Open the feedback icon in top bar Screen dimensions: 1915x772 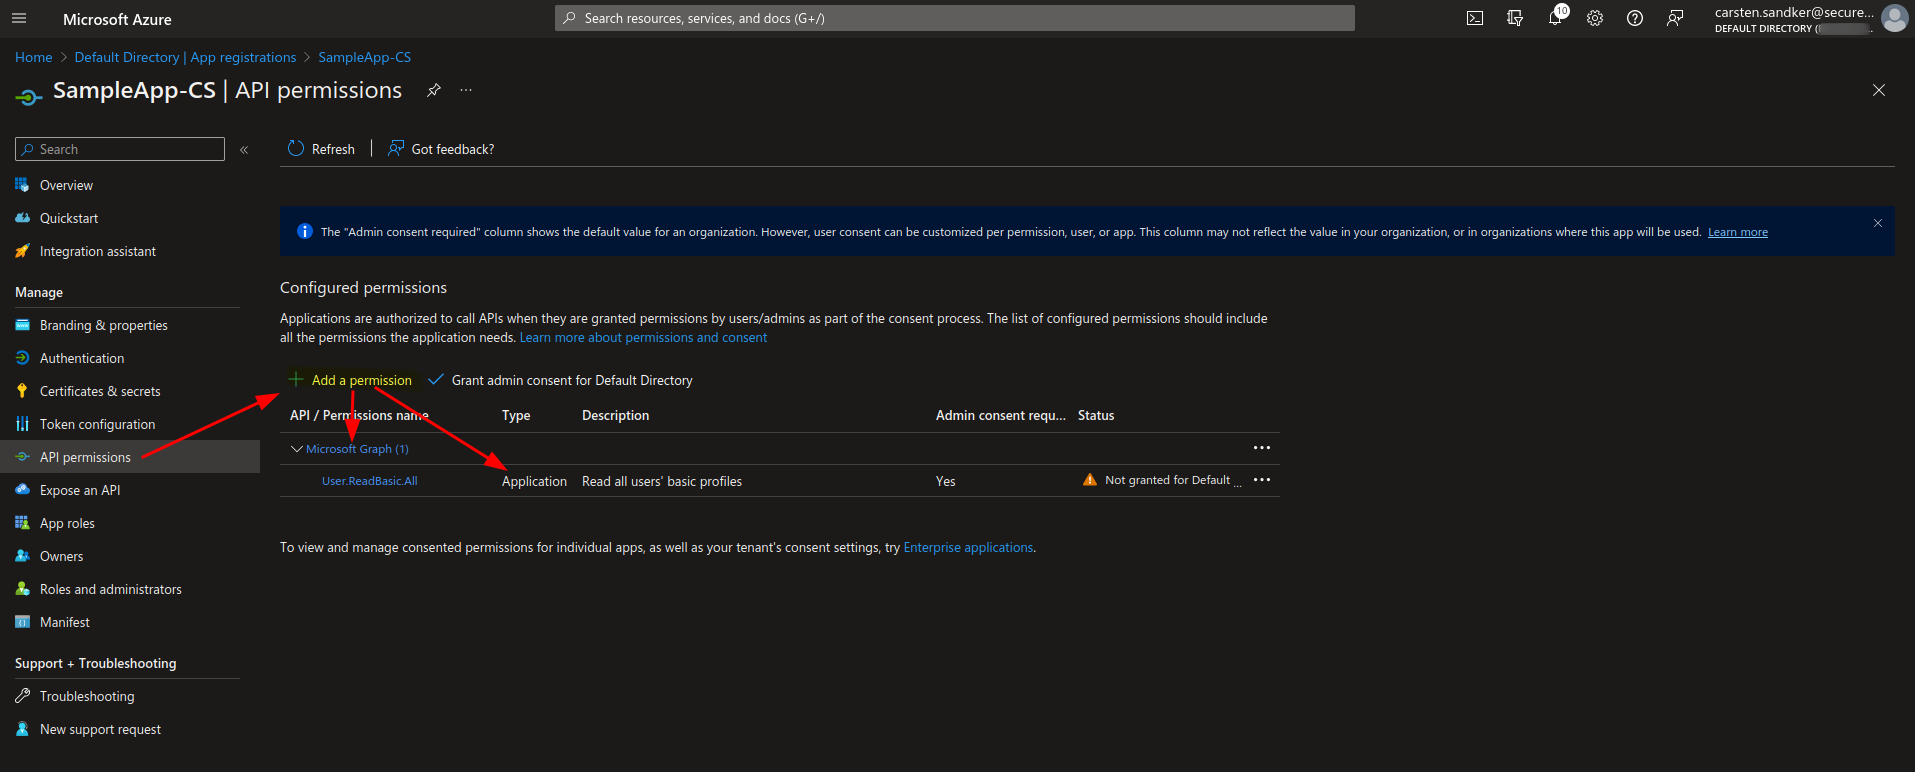coord(1675,18)
